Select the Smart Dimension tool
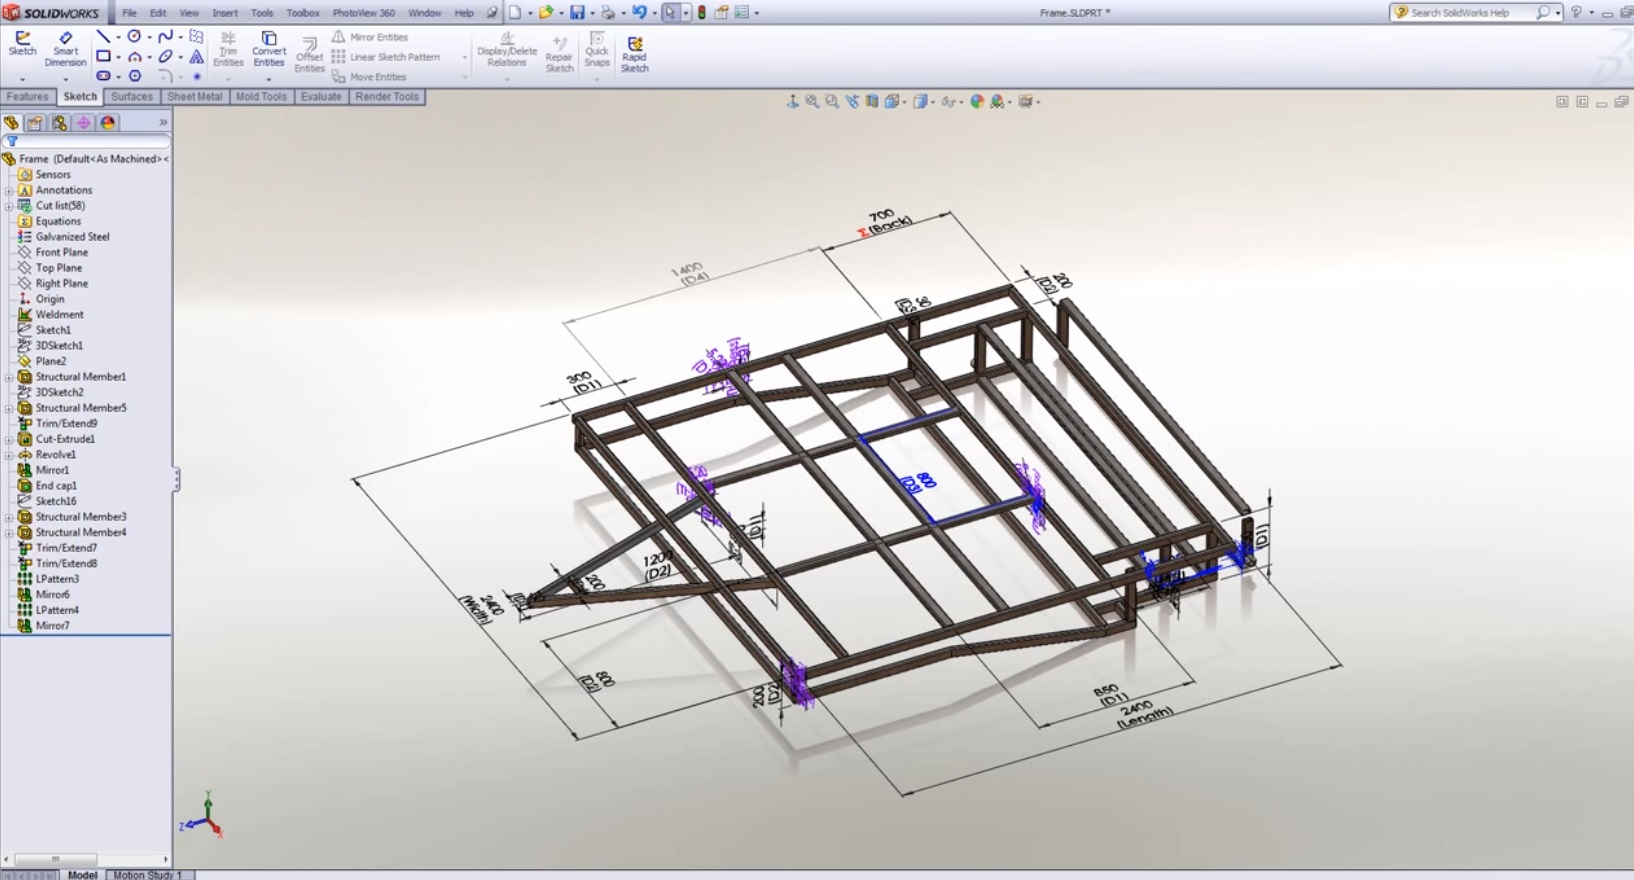1634x880 pixels. click(x=65, y=48)
